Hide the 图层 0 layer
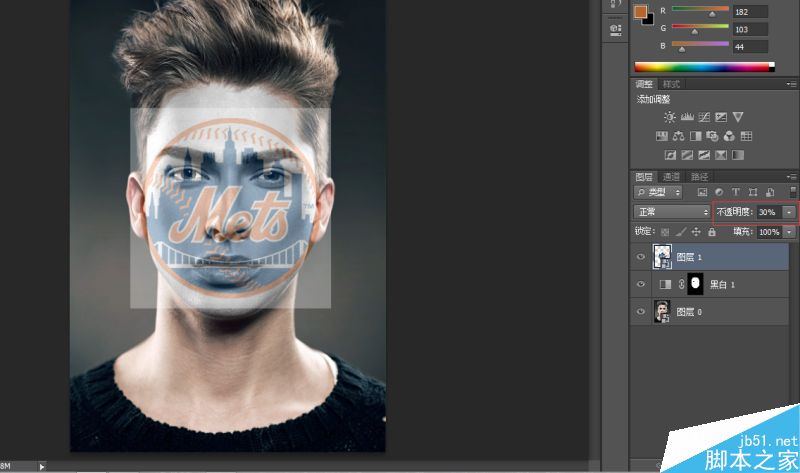 [641, 312]
